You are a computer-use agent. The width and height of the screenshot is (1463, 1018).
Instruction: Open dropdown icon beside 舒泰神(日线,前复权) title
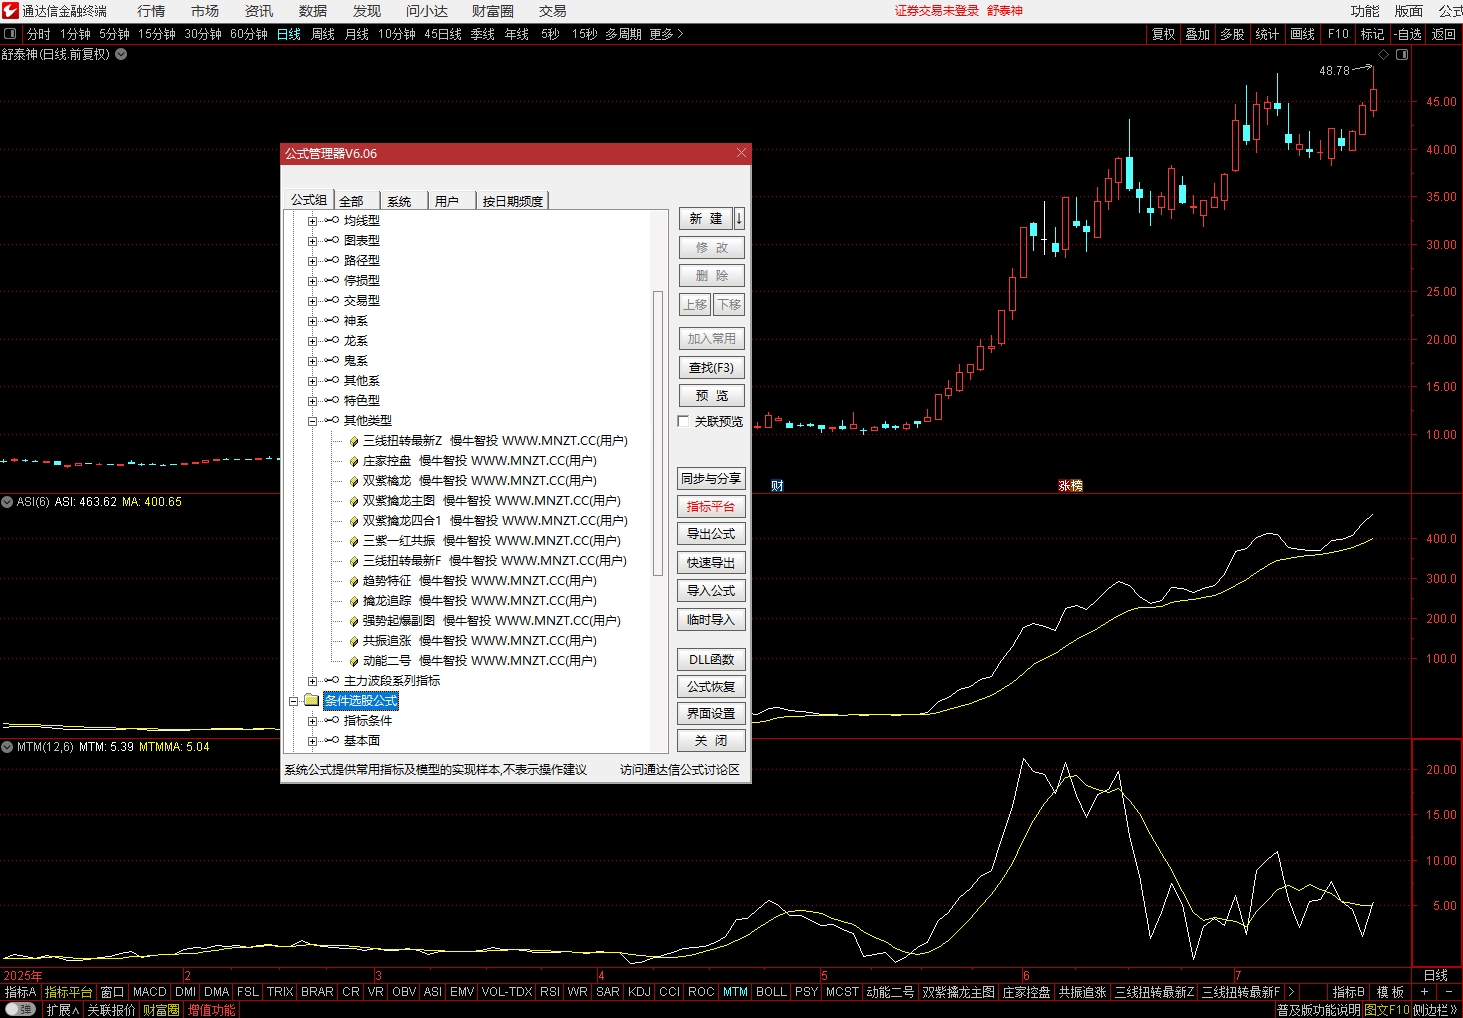pyautogui.click(x=121, y=54)
